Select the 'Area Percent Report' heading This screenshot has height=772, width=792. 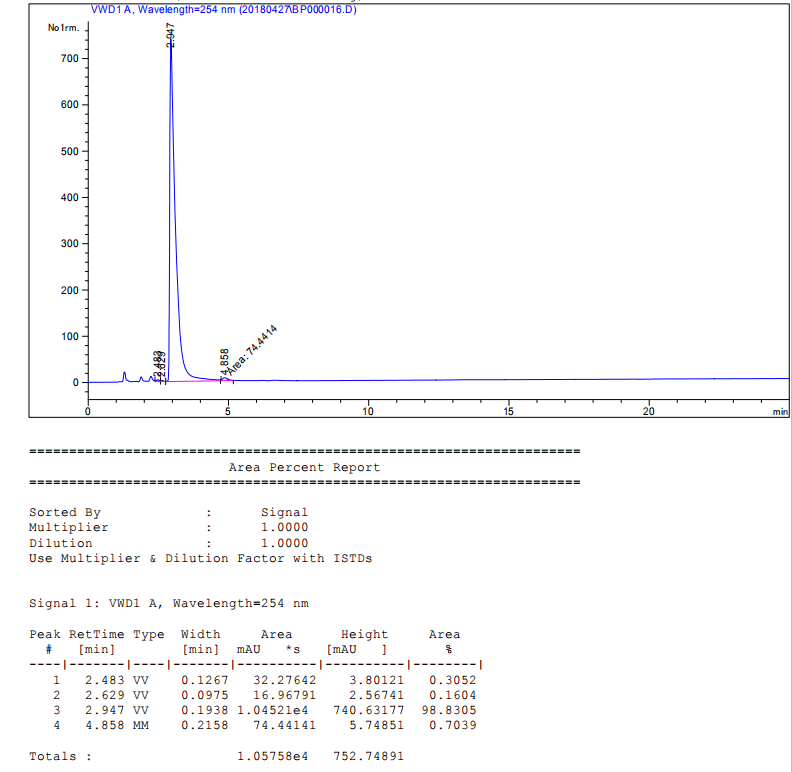tap(304, 467)
